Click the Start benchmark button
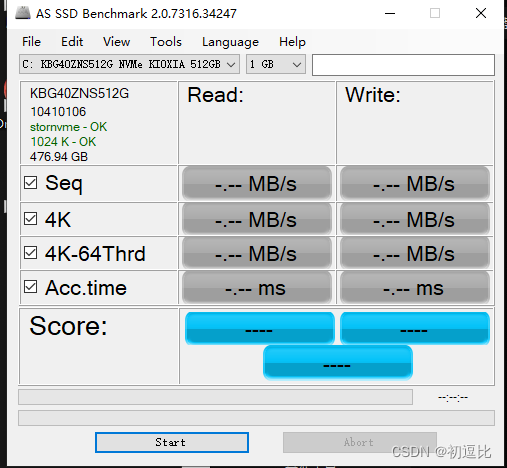The image size is (507, 468). point(172,442)
